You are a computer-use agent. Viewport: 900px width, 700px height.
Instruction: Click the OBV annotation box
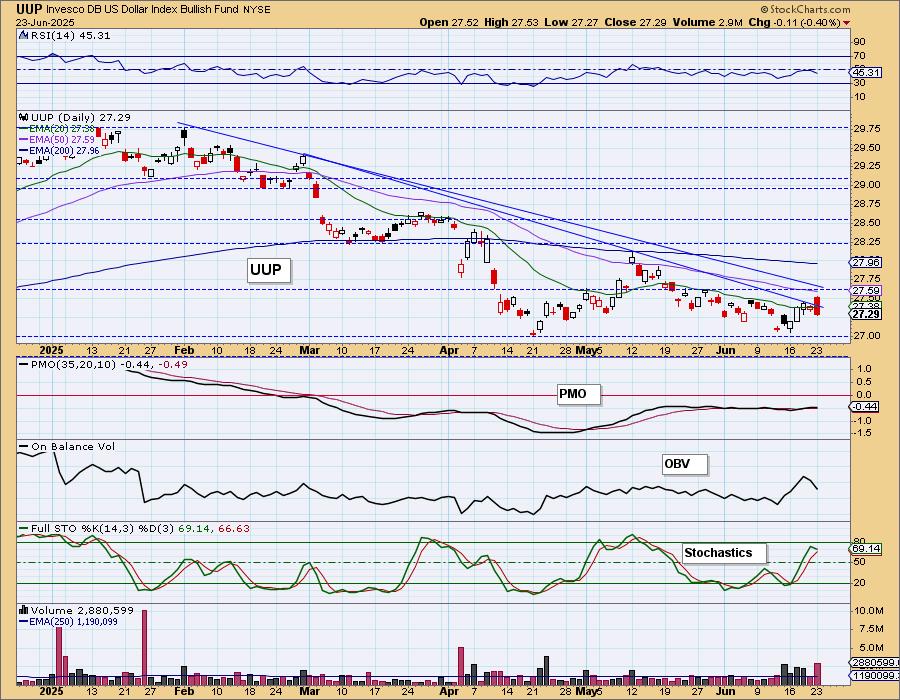point(684,464)
